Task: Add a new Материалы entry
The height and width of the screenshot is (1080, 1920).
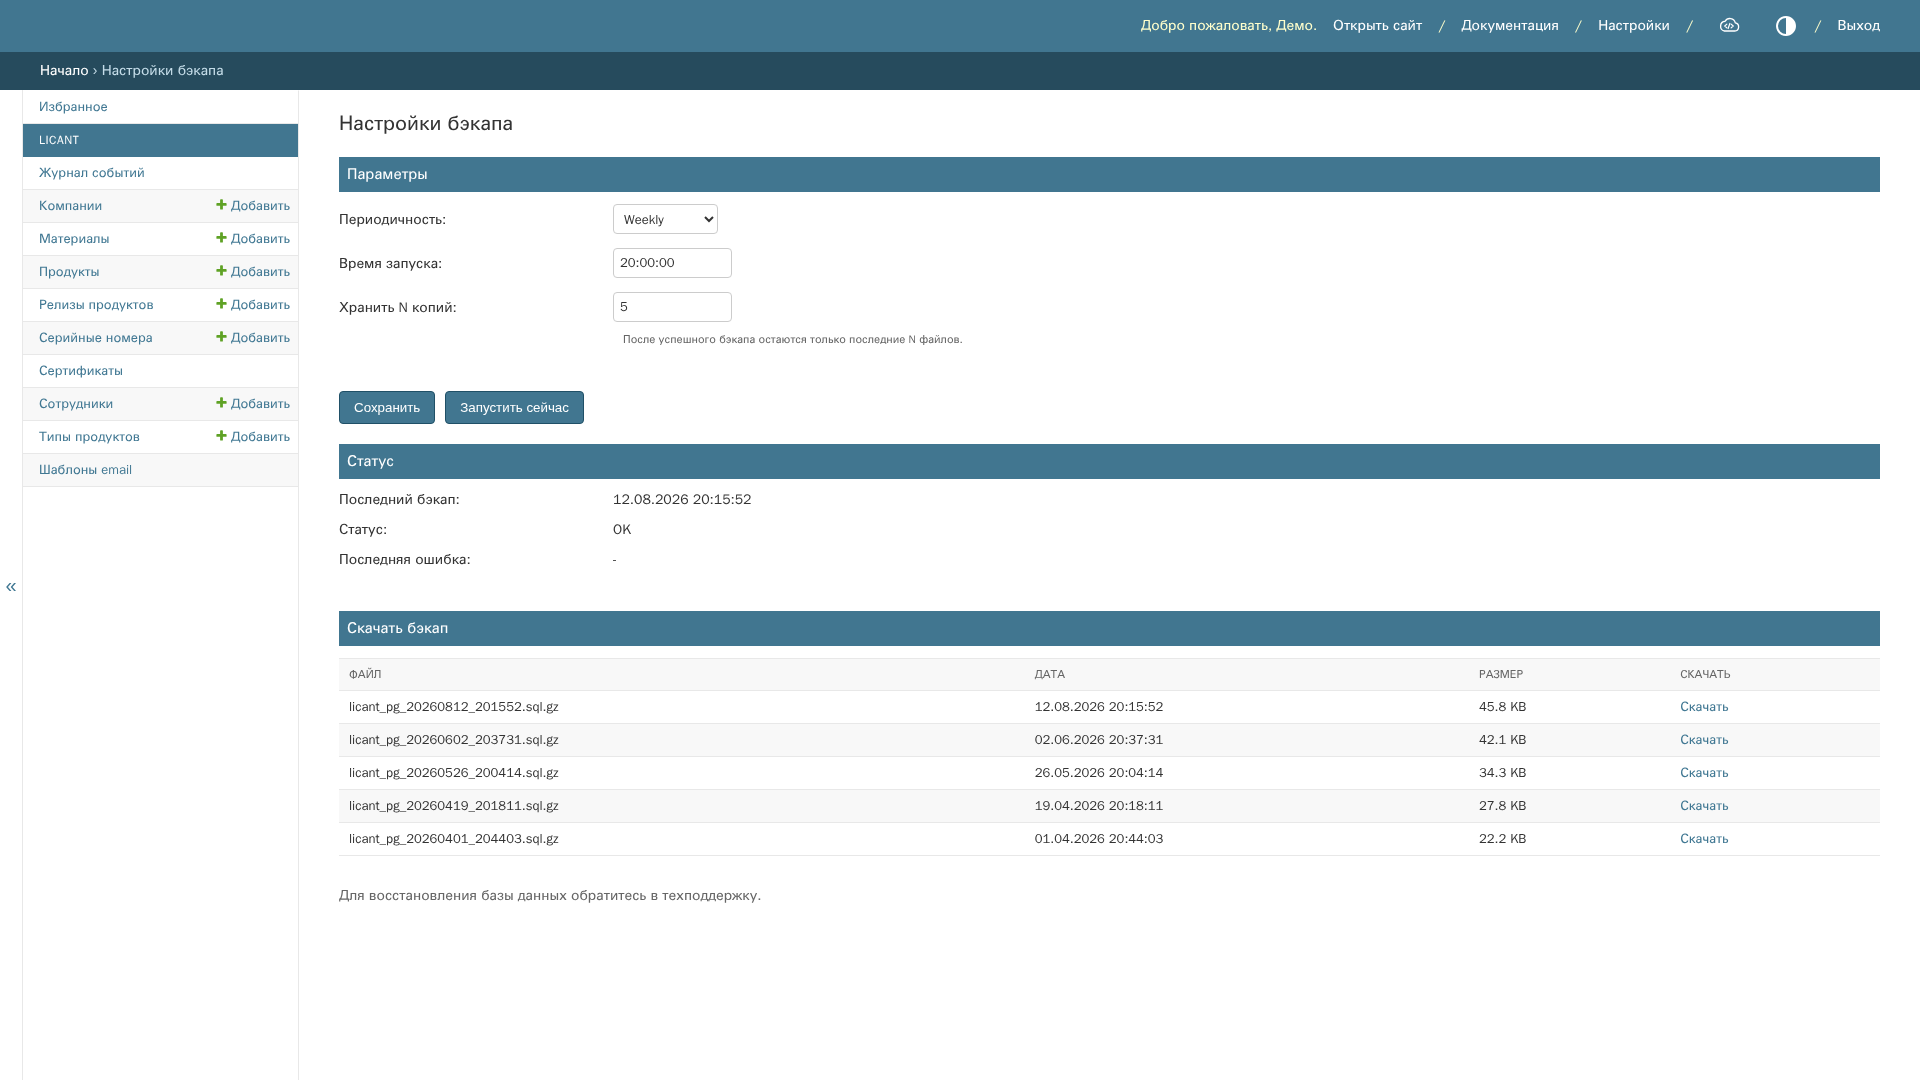Action: pos(253,239)
